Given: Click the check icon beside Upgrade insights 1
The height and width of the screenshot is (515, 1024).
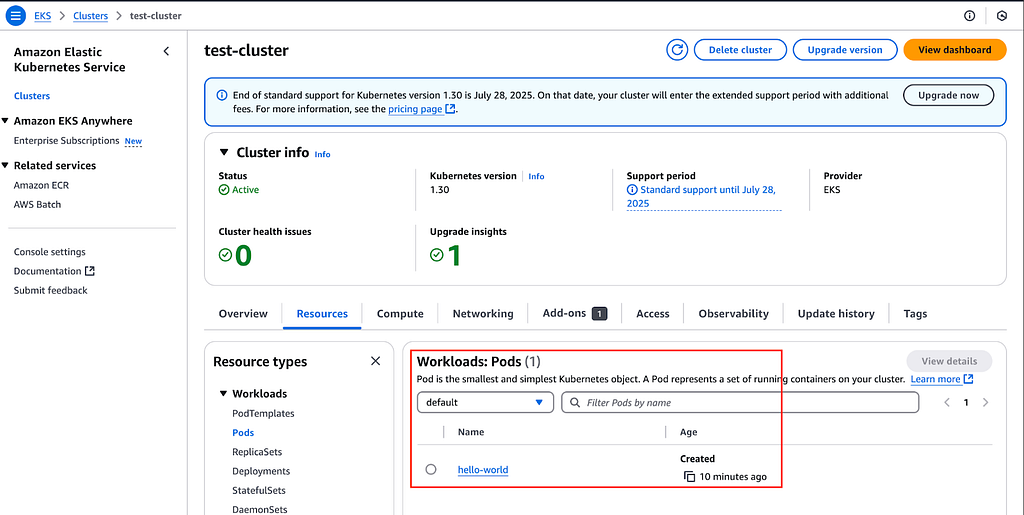Looking at the screenshot, I should tap(437, 255).
